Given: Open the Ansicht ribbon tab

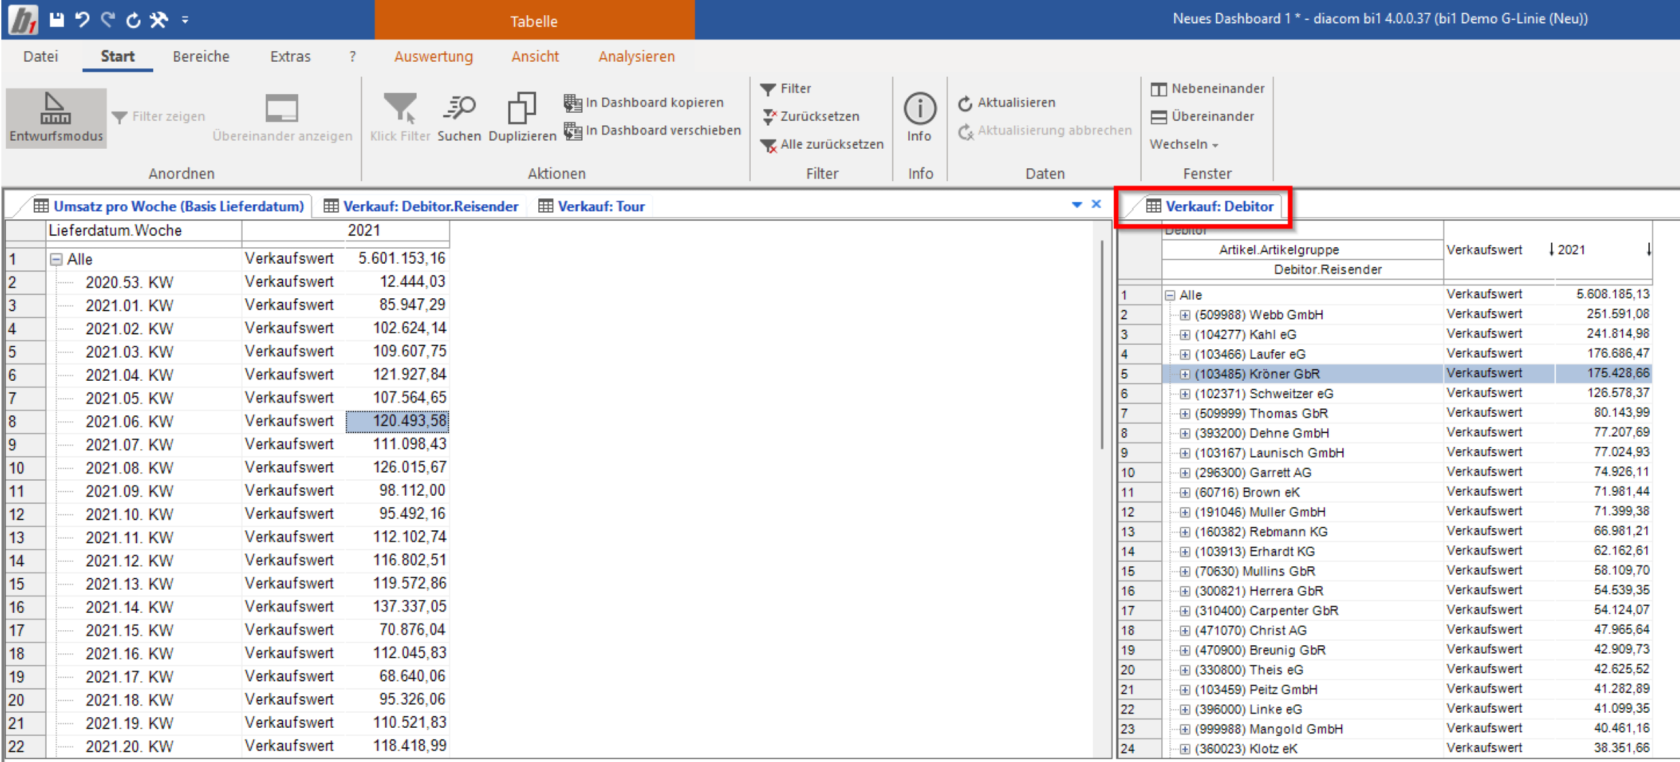Looking at the screenshot, I should tap(535, 57).
